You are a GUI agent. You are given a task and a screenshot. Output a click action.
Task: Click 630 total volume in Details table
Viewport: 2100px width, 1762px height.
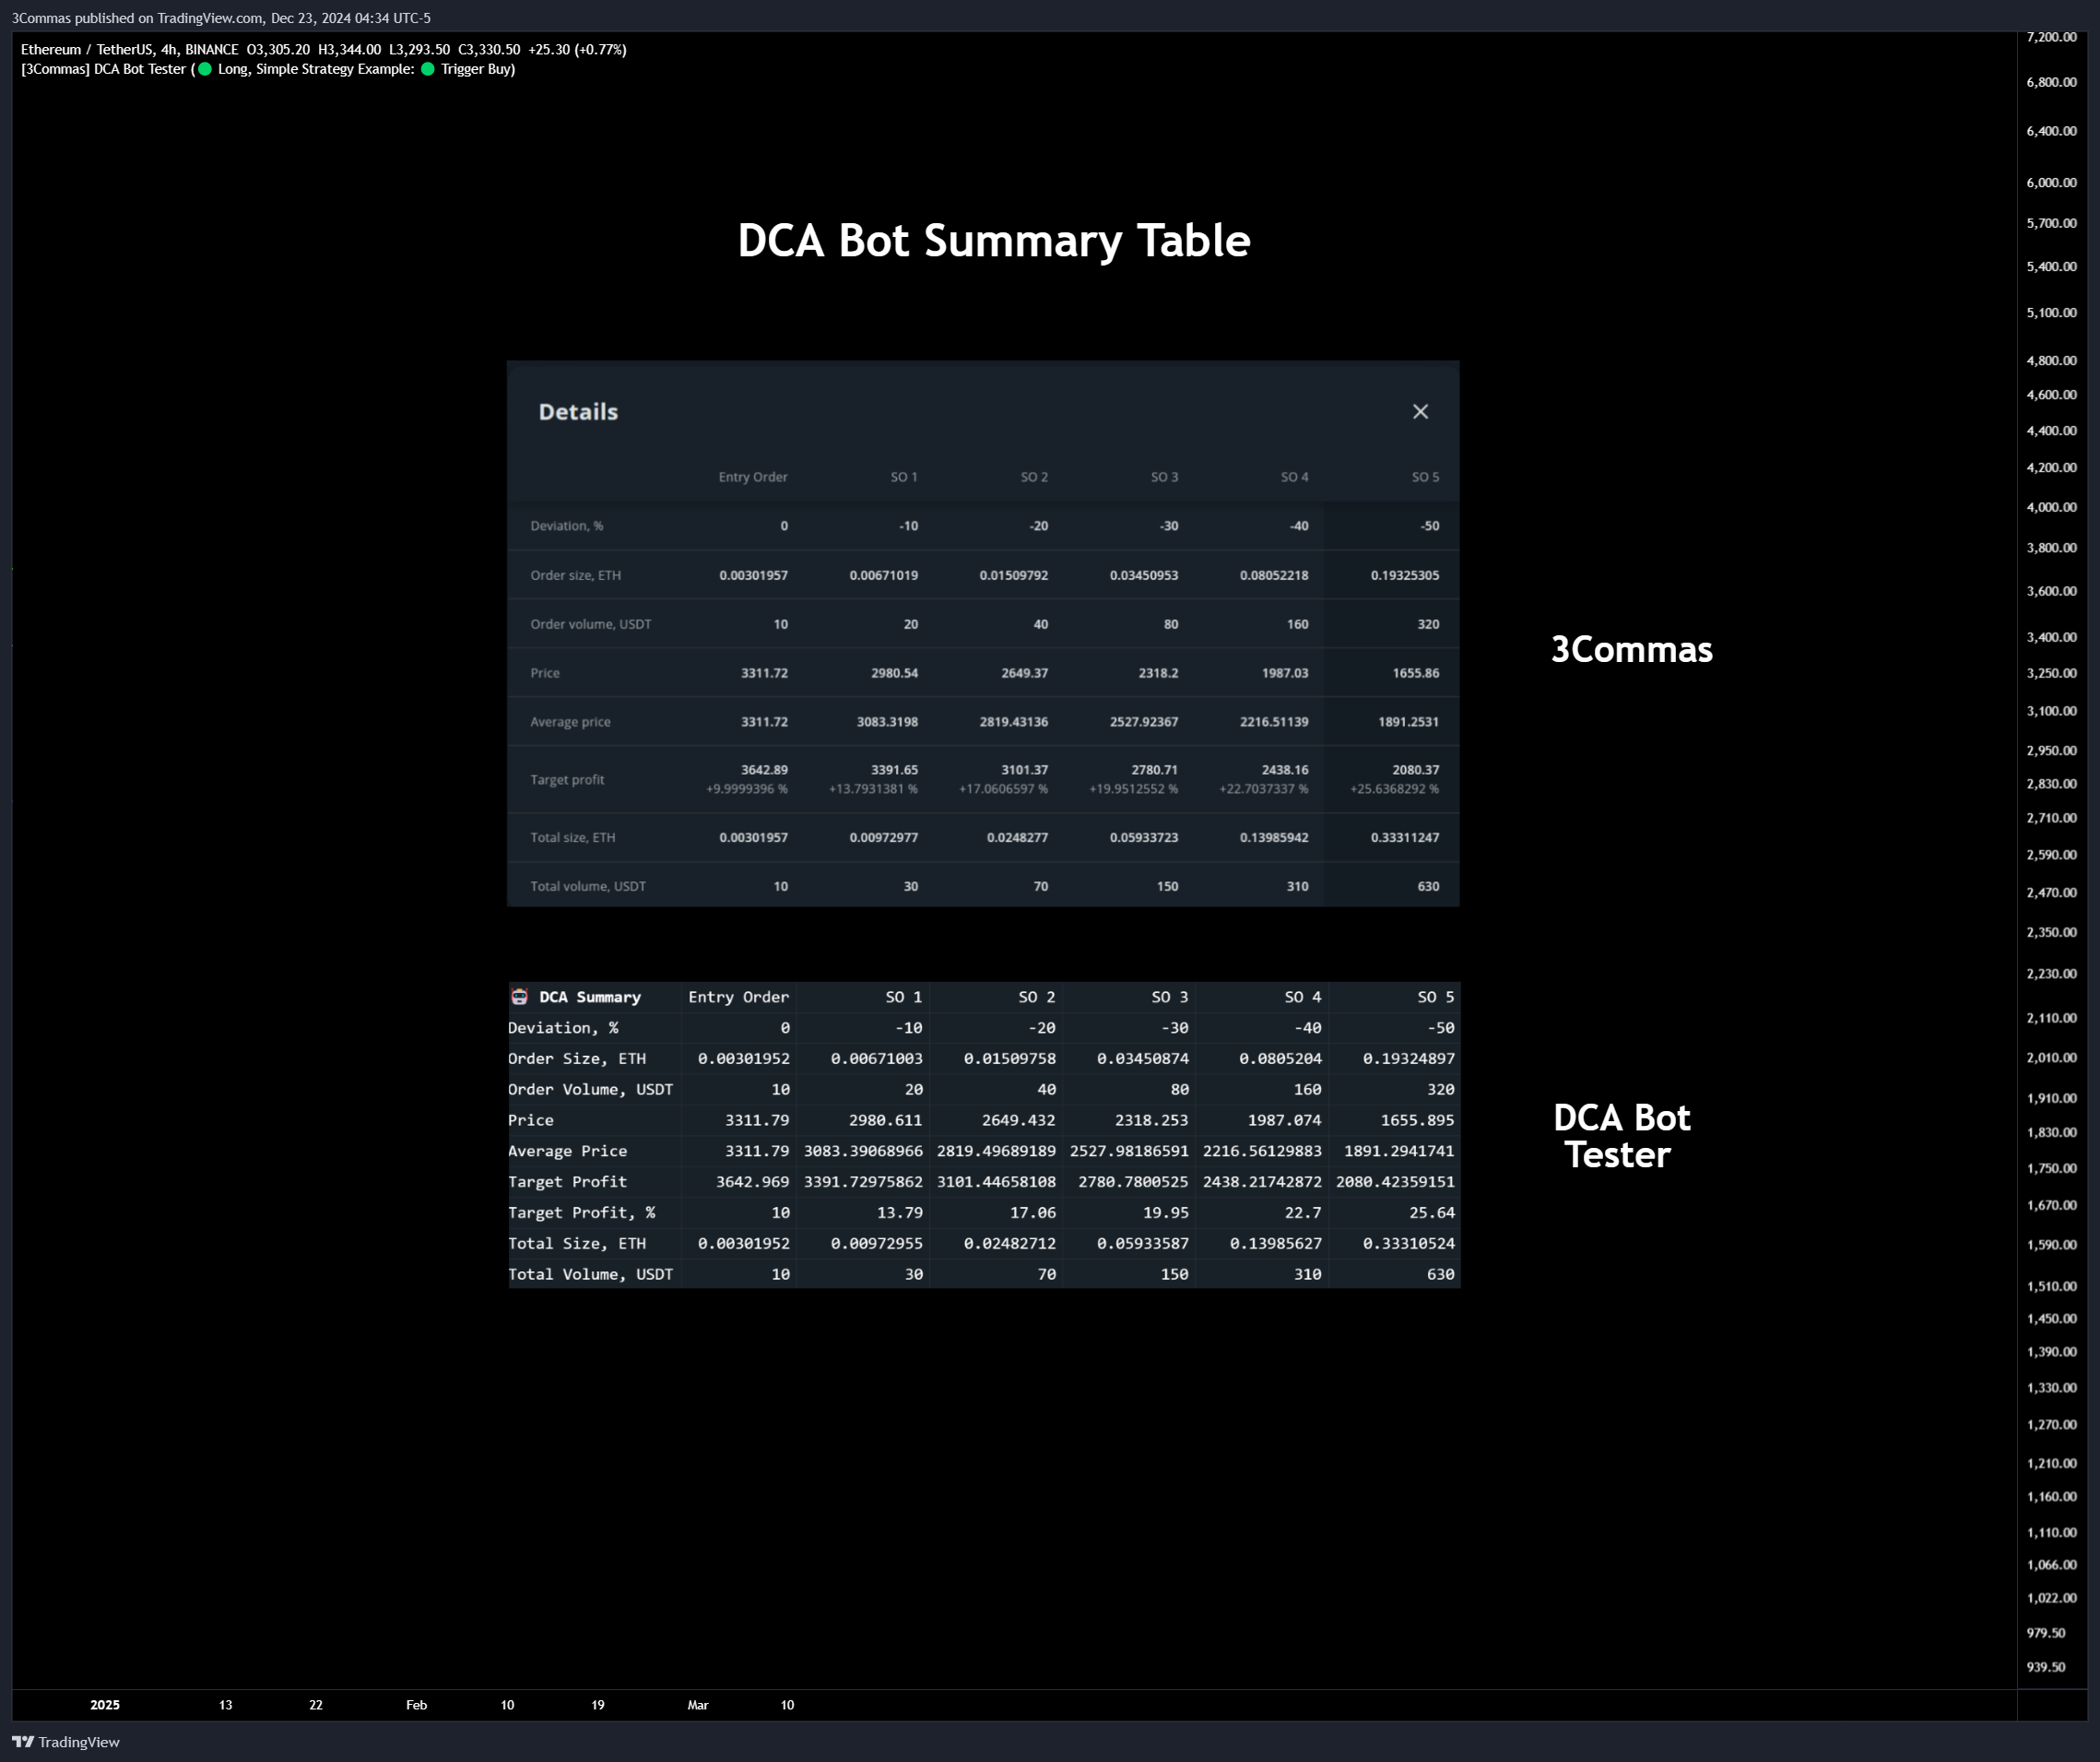pos(1428,887)
